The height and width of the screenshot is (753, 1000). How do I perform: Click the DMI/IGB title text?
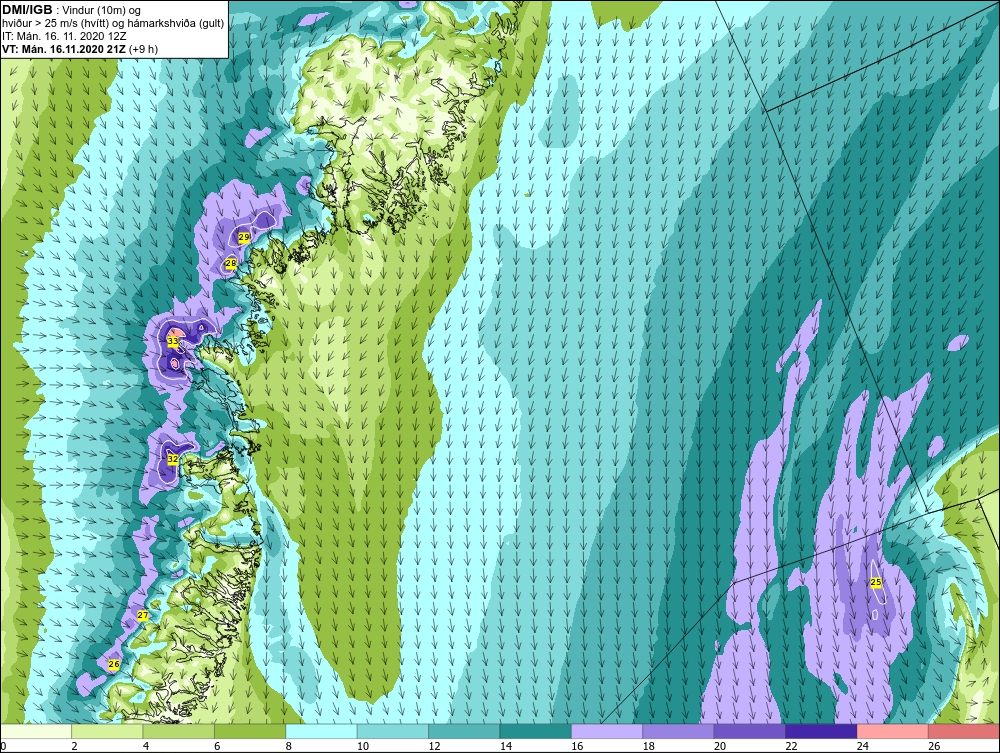click(27, 10)
